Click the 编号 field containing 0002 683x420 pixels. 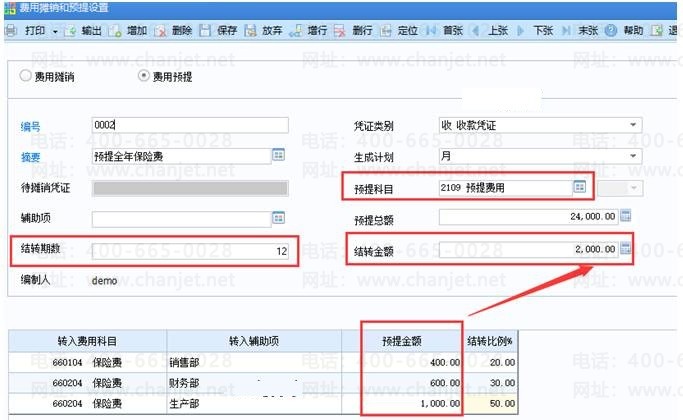click(x=190, y=125)
